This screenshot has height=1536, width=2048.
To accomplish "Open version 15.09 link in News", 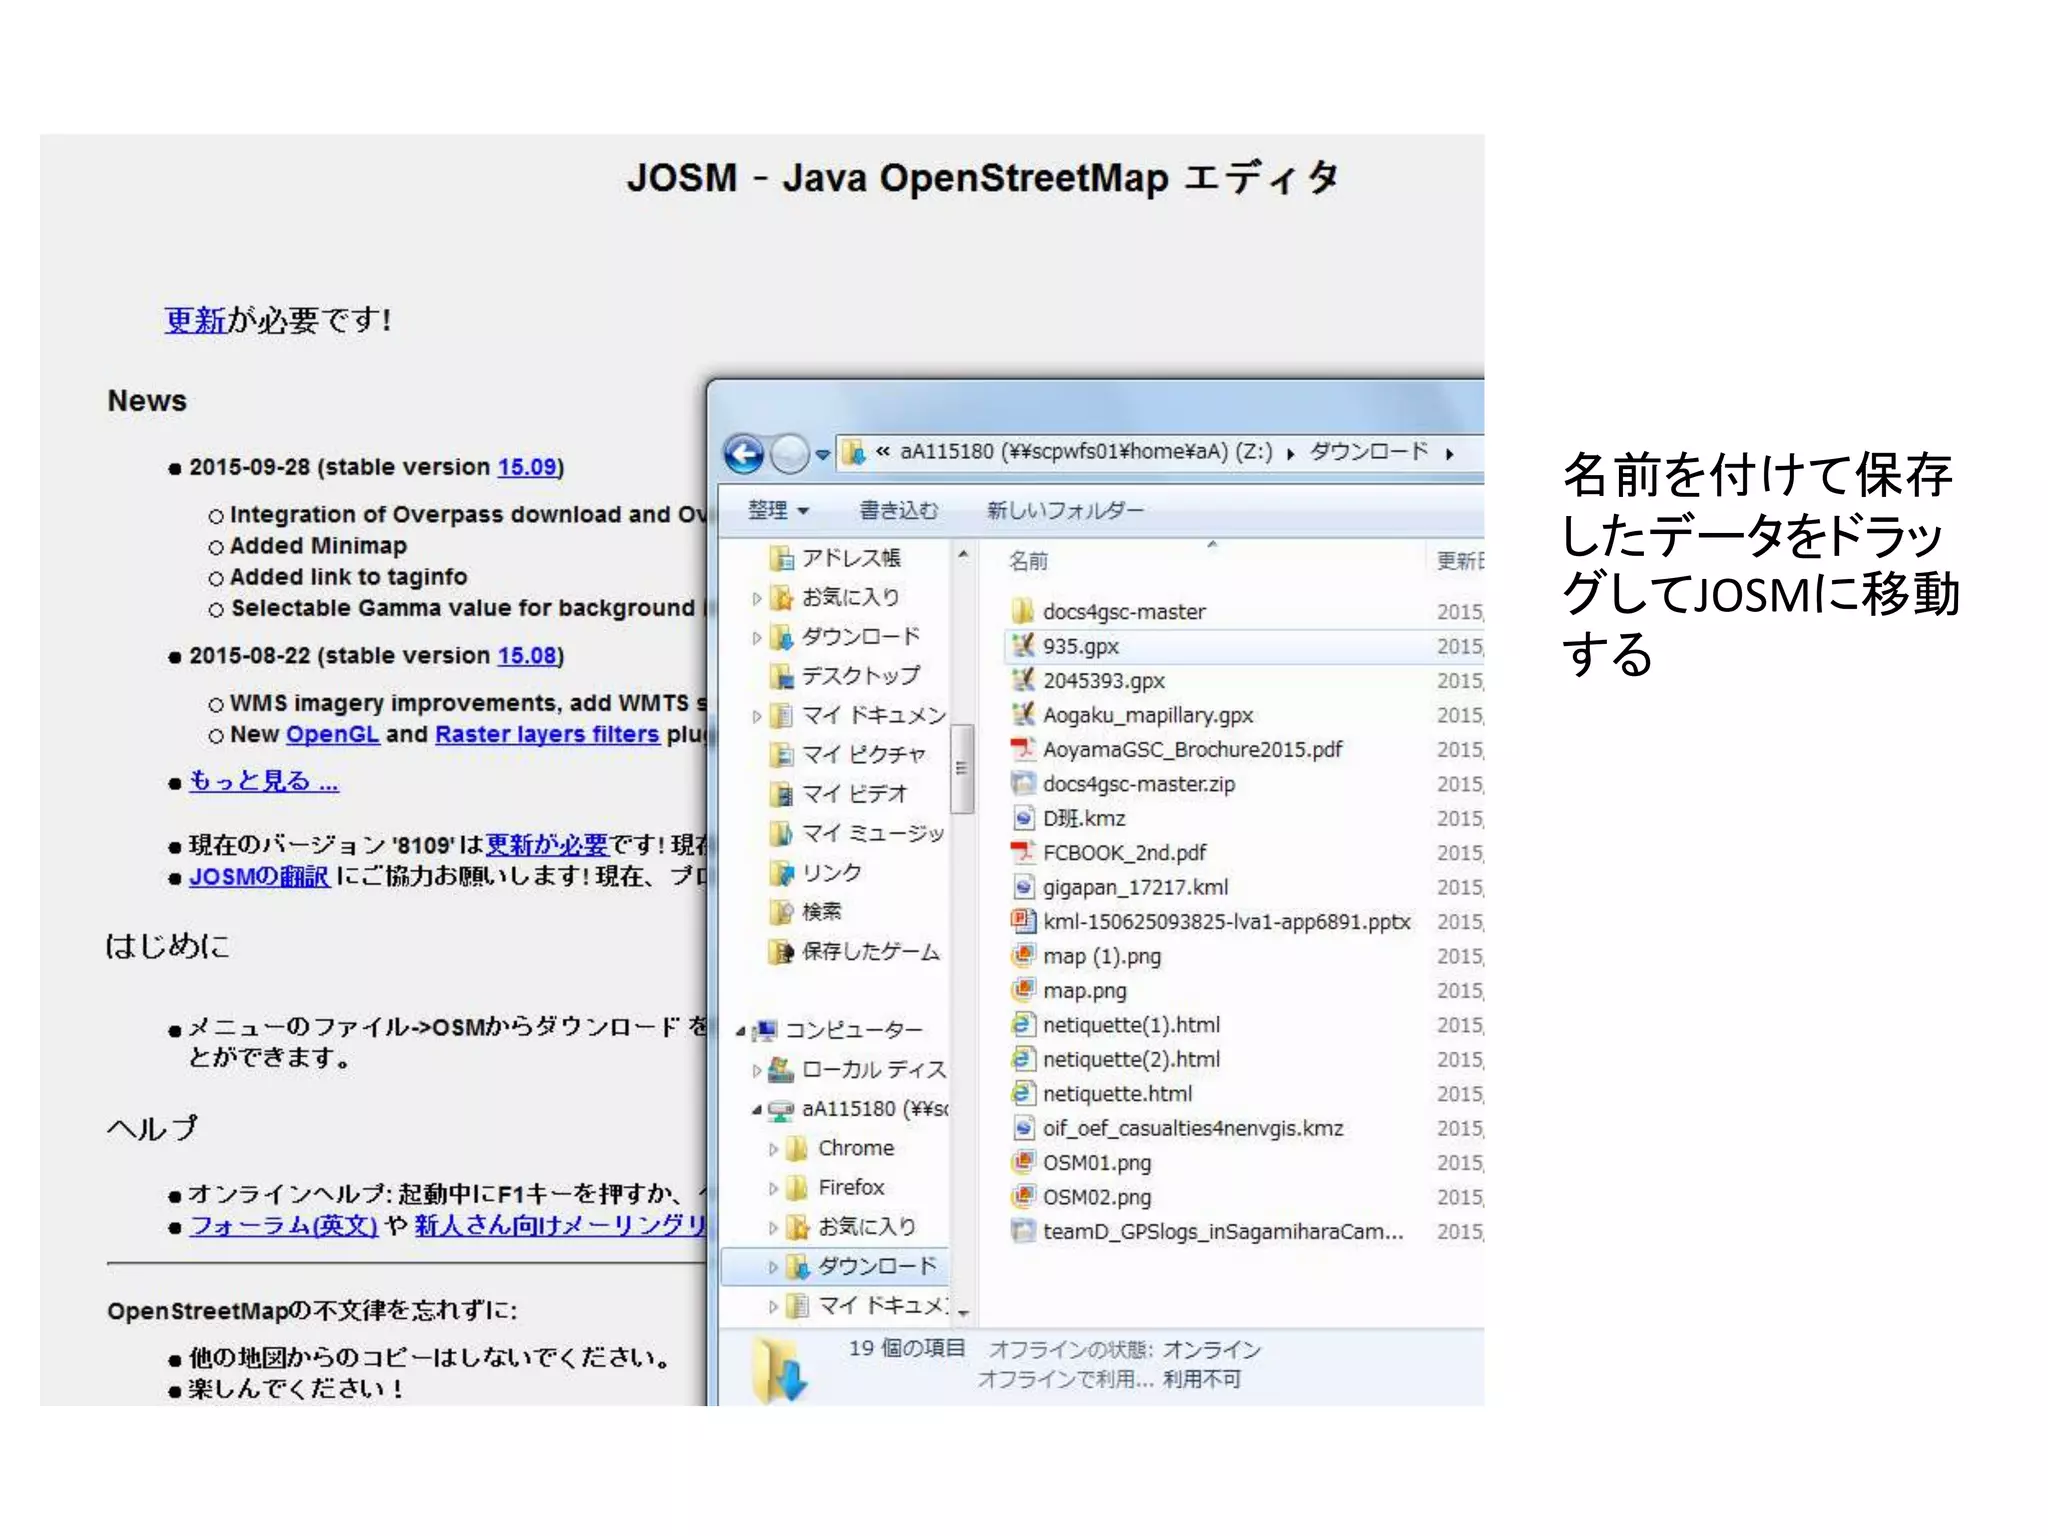I will click(x=527, y=467).
